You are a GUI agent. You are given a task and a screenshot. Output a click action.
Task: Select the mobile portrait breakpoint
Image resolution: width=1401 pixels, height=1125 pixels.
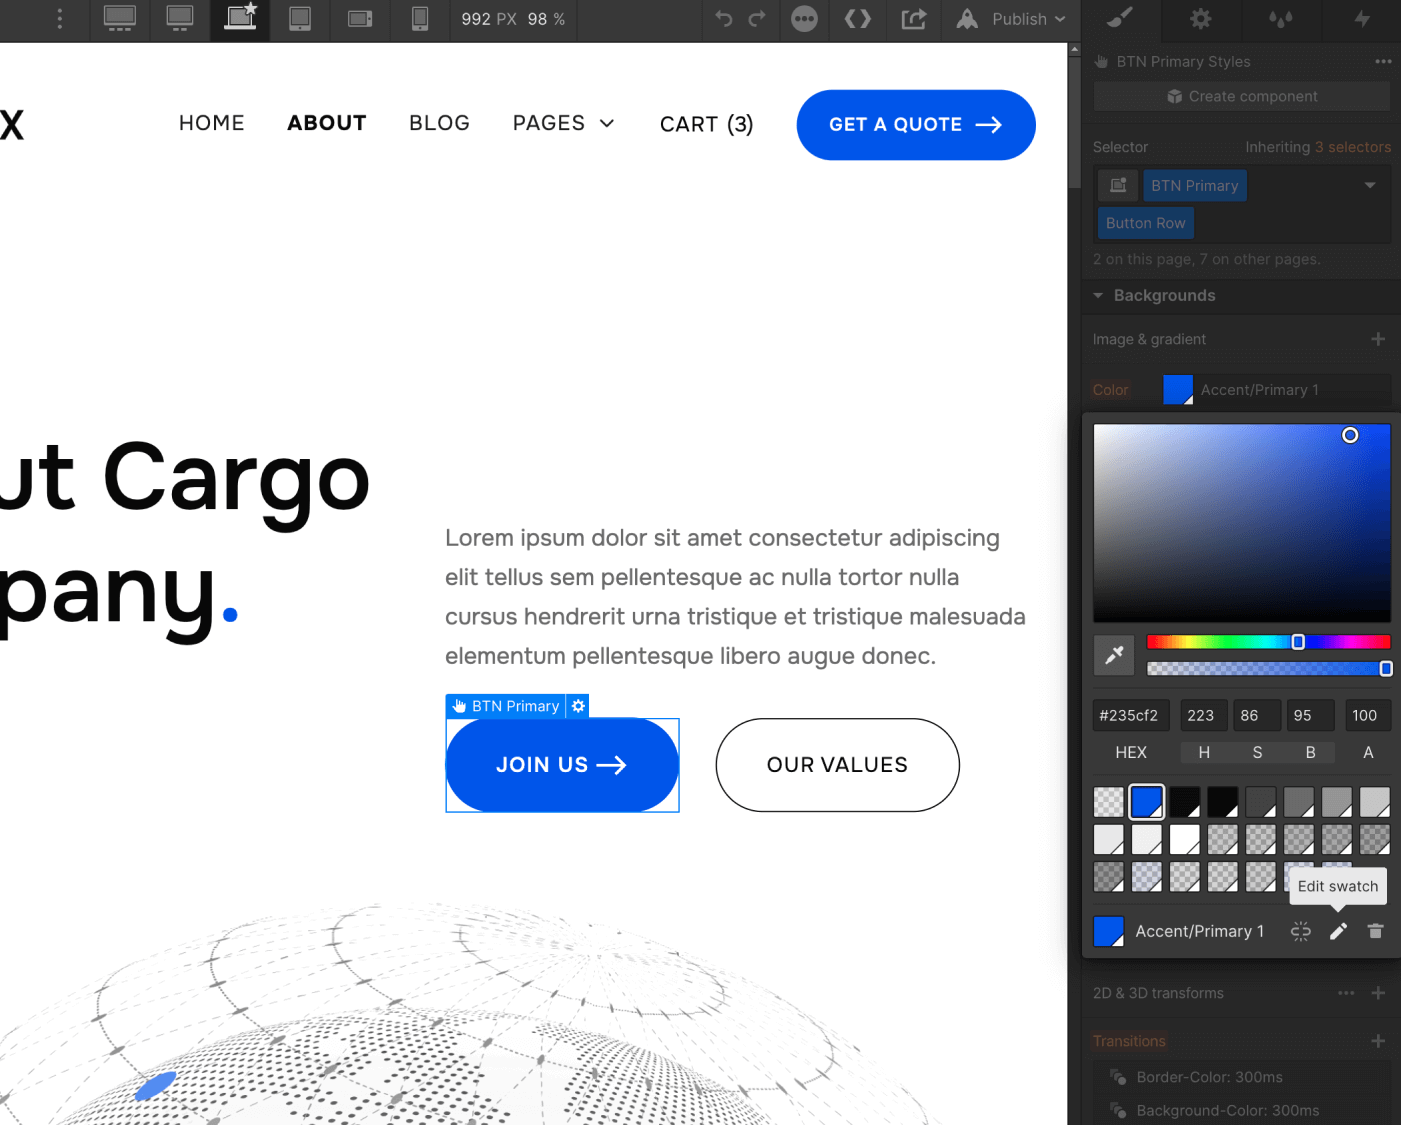(419, 19)
